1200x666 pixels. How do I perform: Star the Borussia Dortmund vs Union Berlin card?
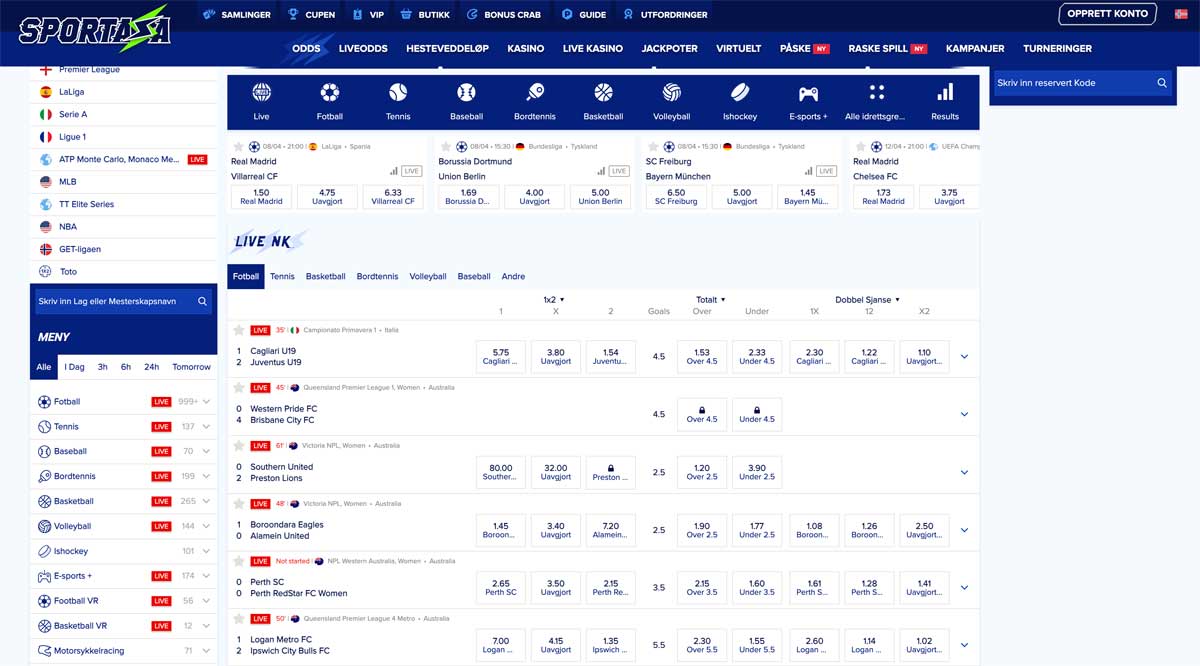(445, 146)
